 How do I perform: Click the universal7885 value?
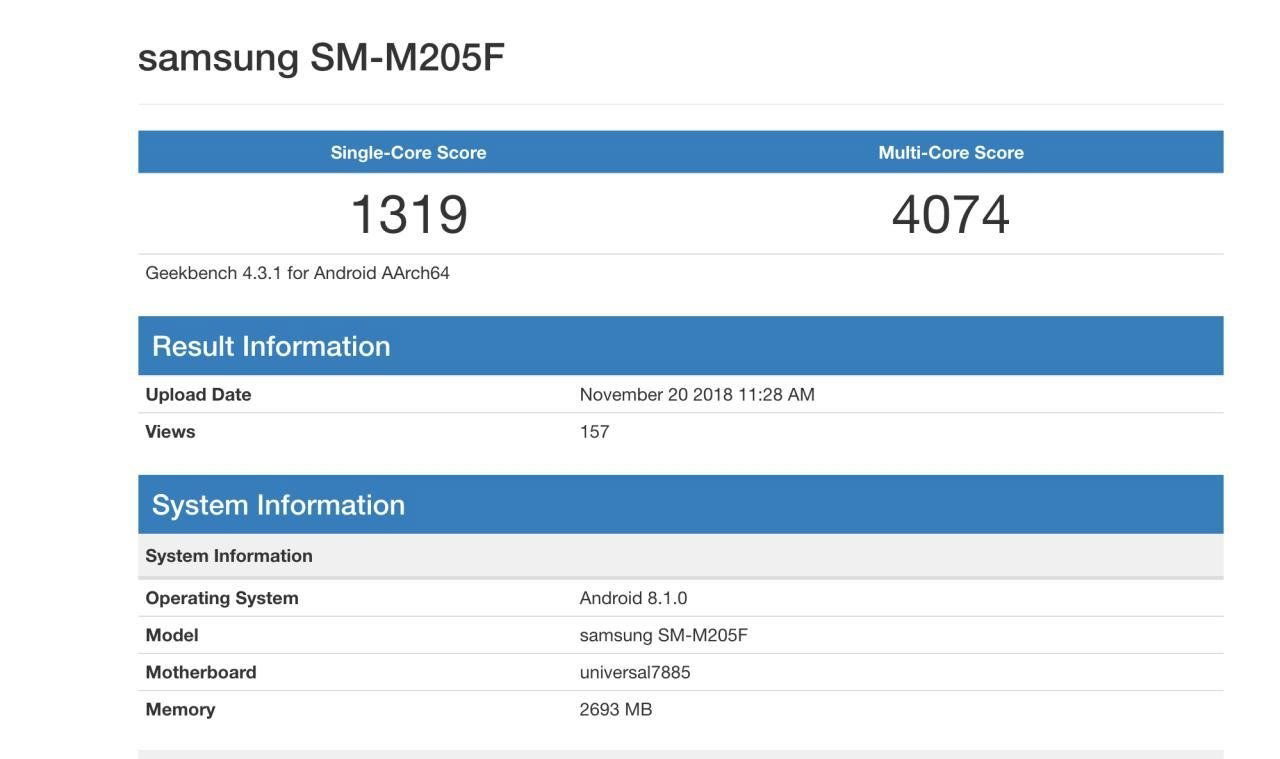click(635, 672)
